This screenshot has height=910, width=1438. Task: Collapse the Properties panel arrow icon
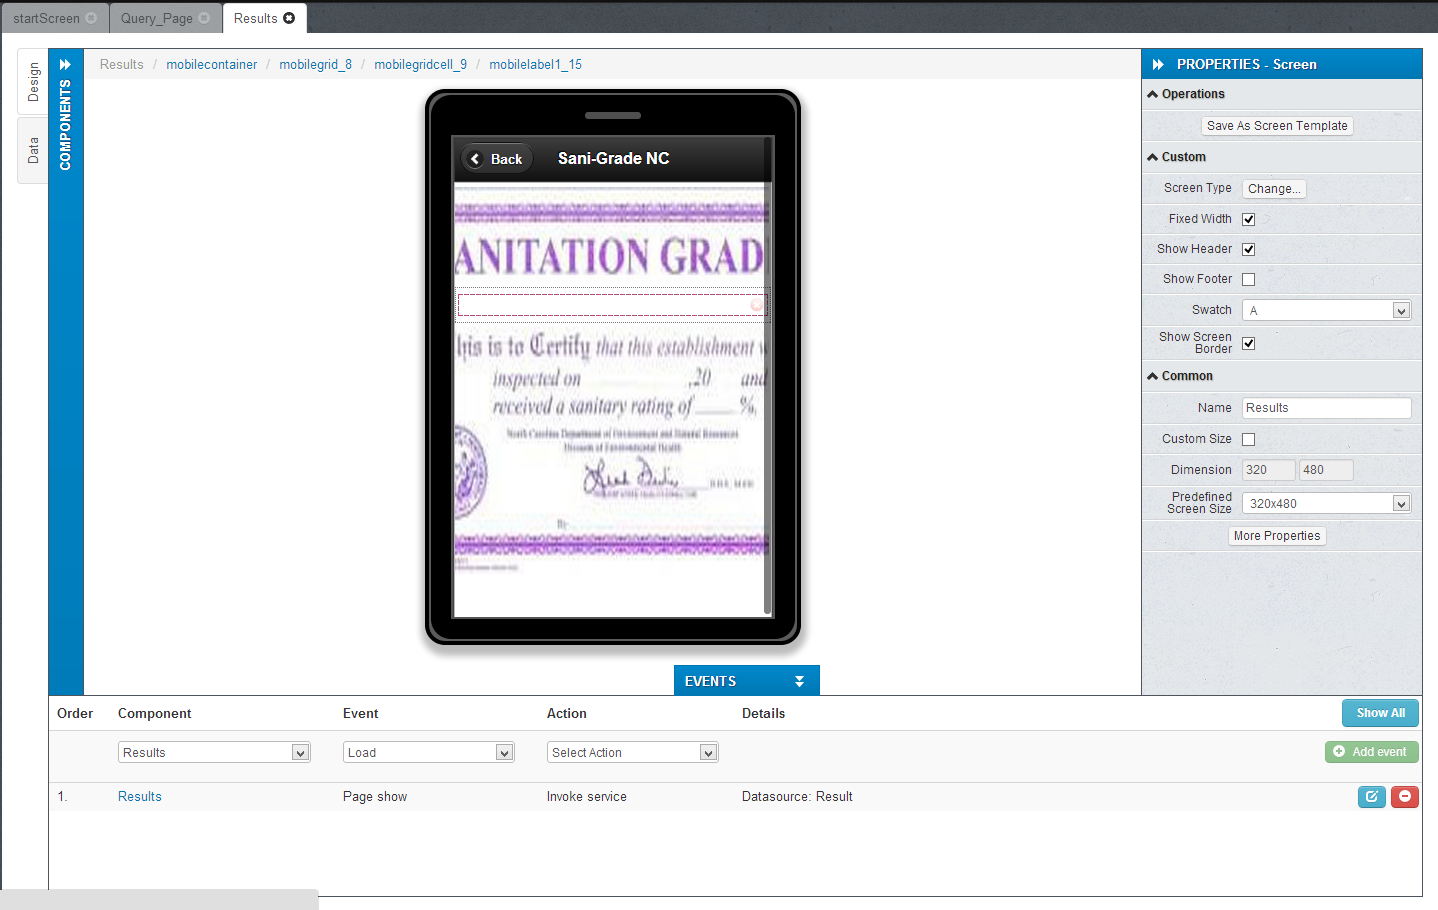(1158, 64)
